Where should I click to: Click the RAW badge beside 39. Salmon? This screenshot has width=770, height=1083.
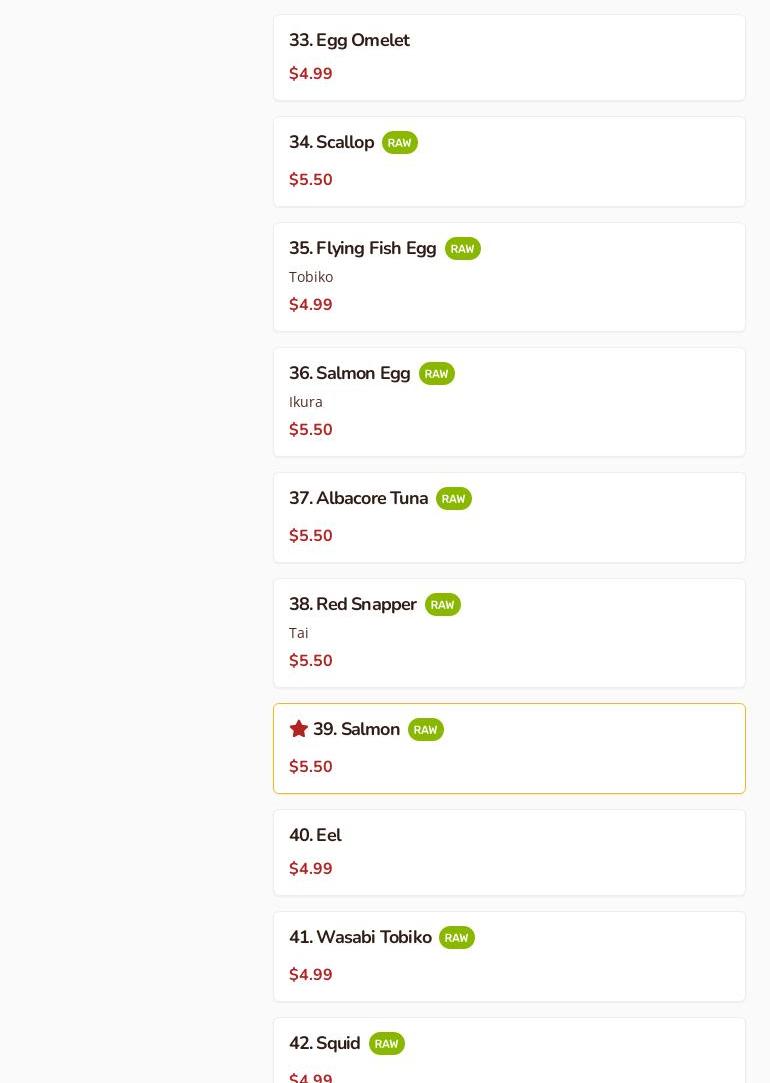pyautogui.click(x=425, y=730)
